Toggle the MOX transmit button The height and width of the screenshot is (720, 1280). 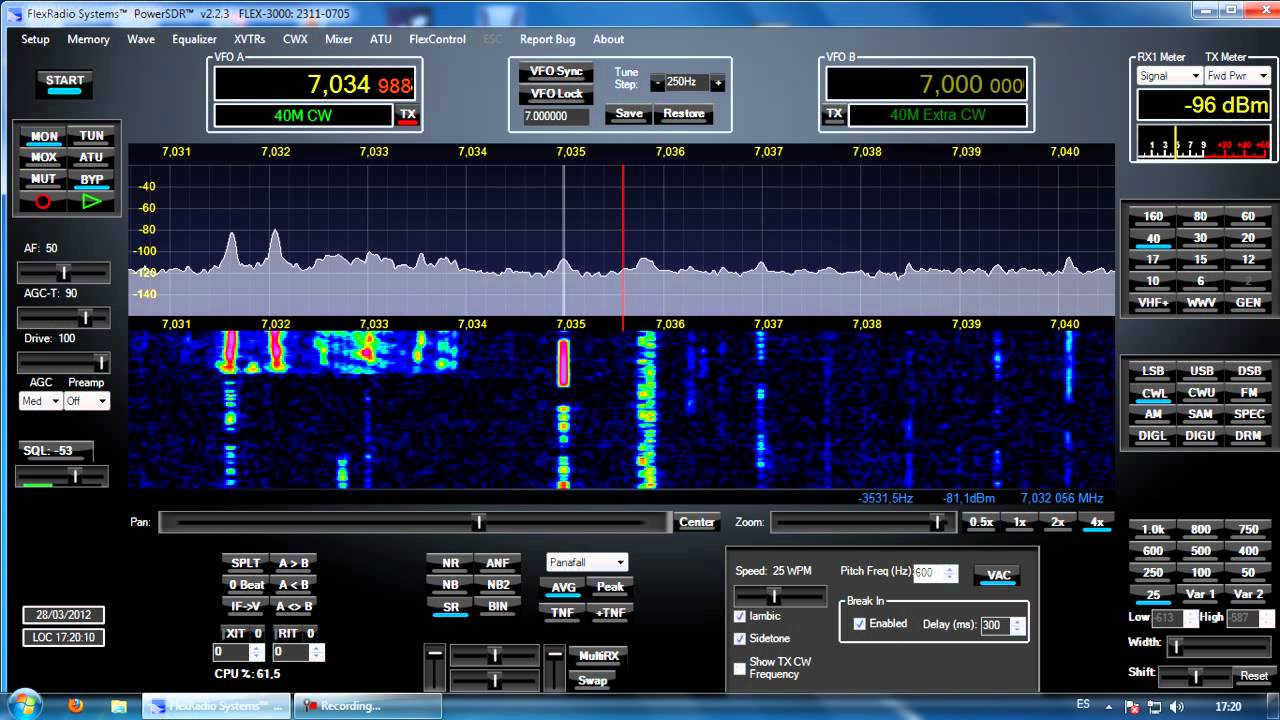click(x=44, y=158)
